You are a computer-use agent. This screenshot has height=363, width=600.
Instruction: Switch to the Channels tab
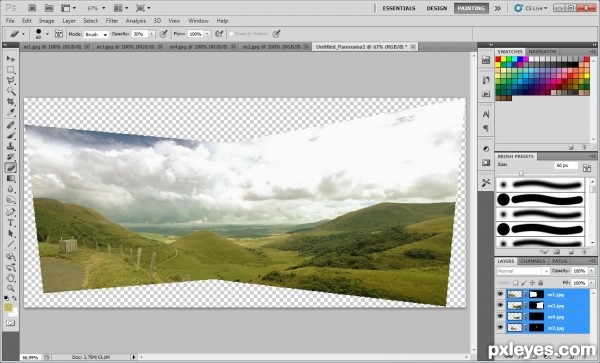tap(533, 261)
